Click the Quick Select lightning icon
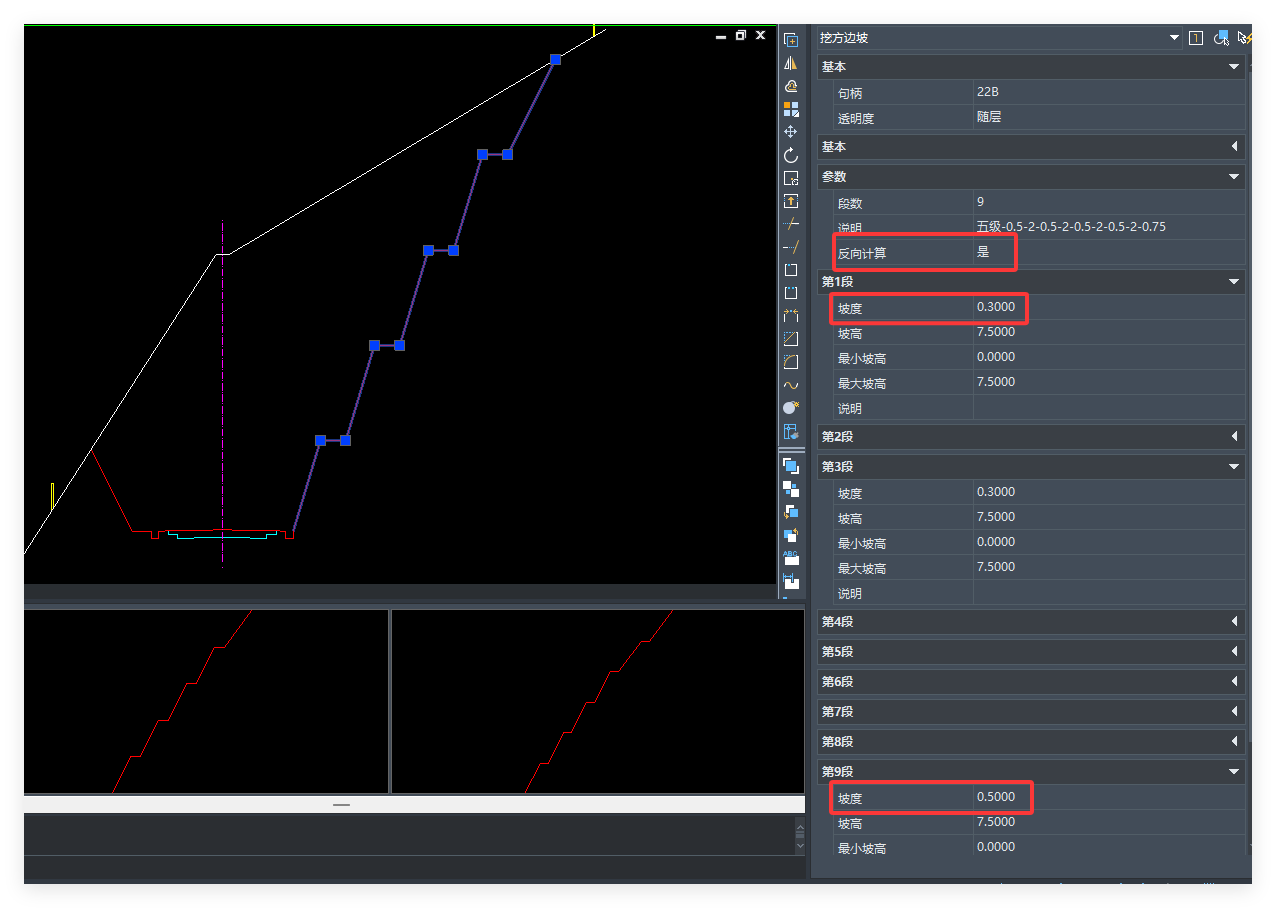The height and width of the screenshot is (908, 1276). pyautogui.click(x=1244, y=38)
